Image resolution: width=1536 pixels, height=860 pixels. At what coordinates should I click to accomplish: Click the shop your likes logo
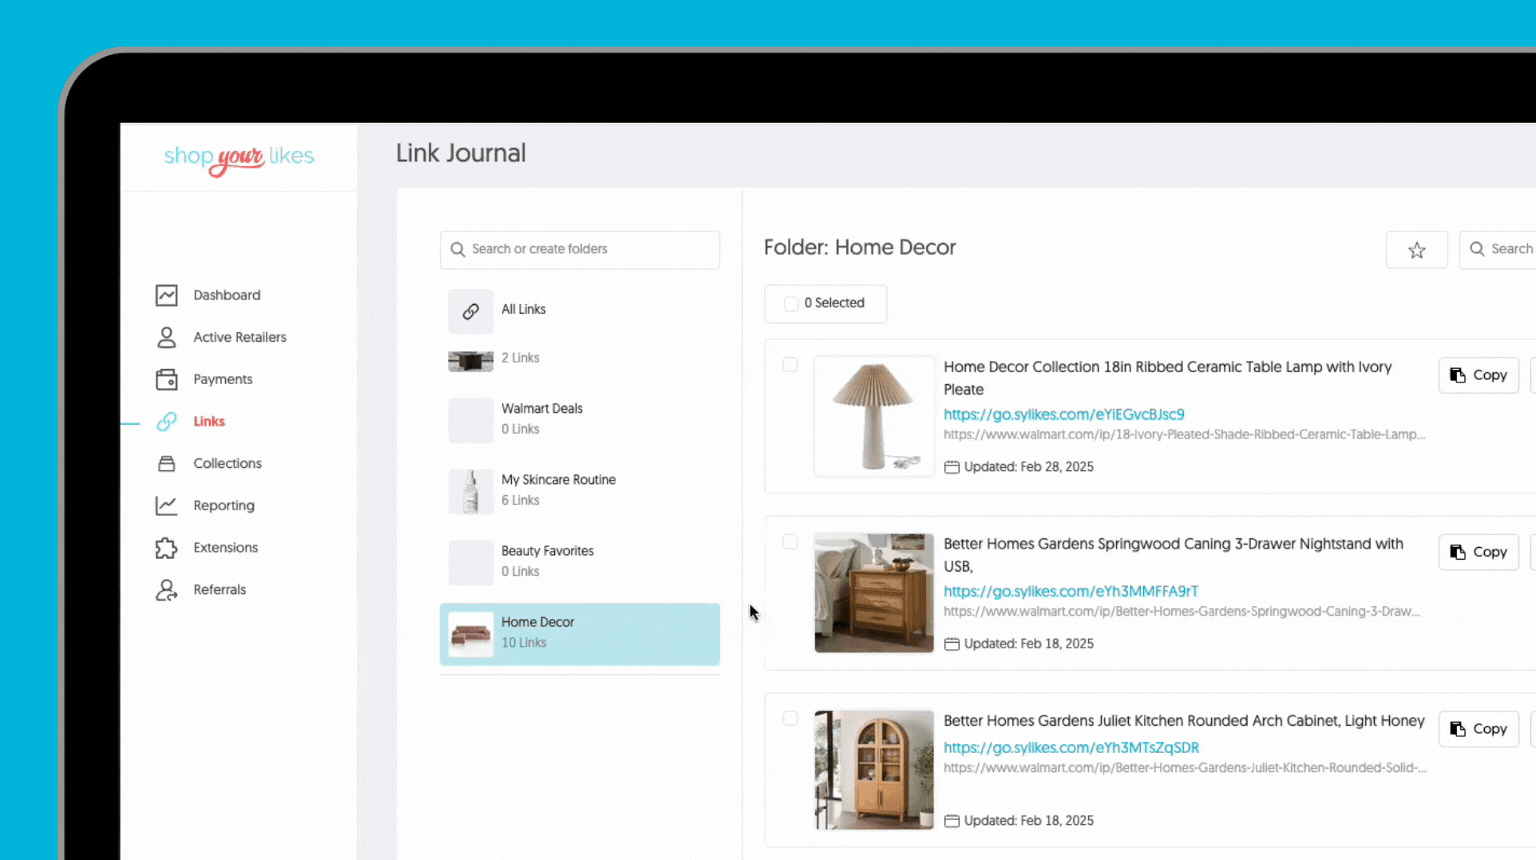tap(239, 158)
